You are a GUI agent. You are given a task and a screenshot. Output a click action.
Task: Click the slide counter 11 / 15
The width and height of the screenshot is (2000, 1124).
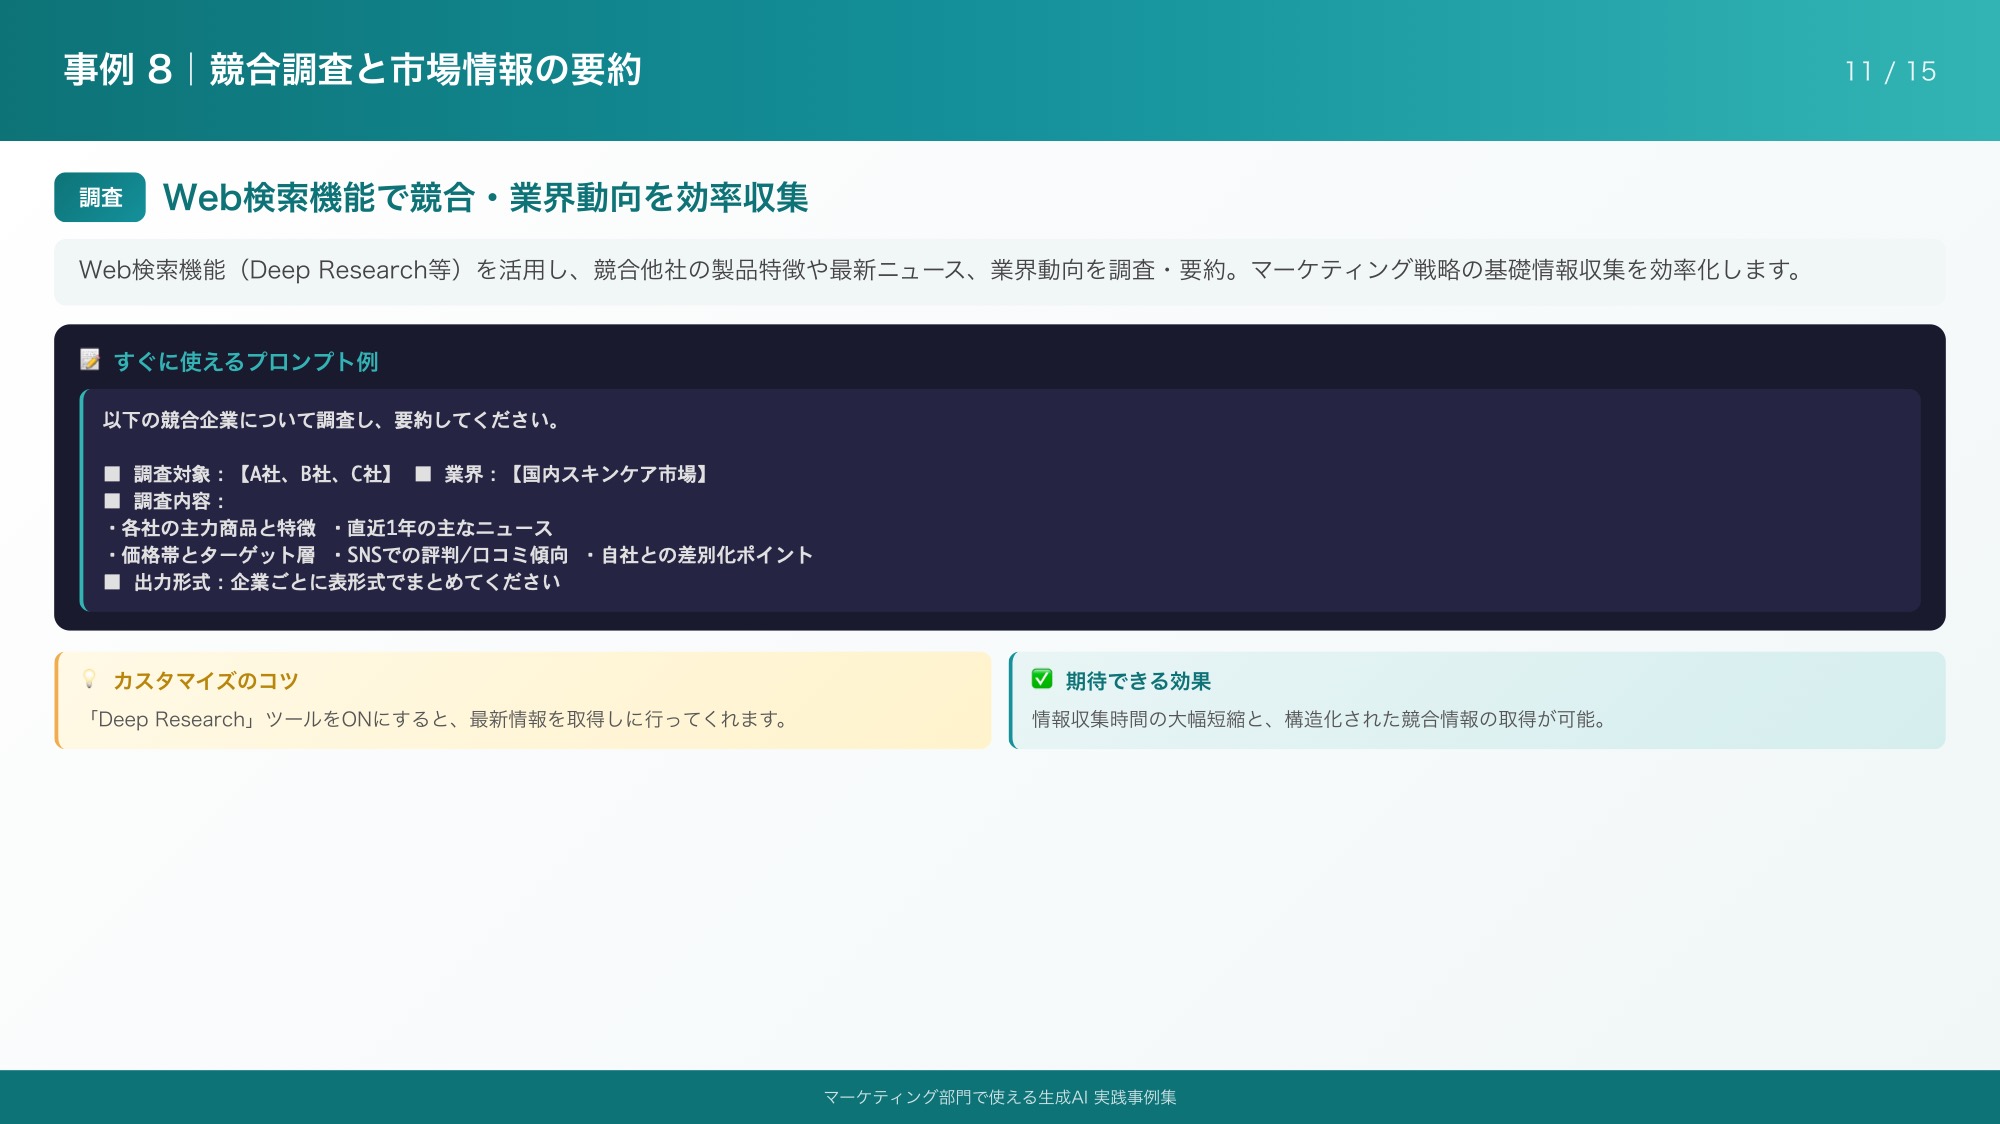pyautogui.click(x=1890, y=71)
